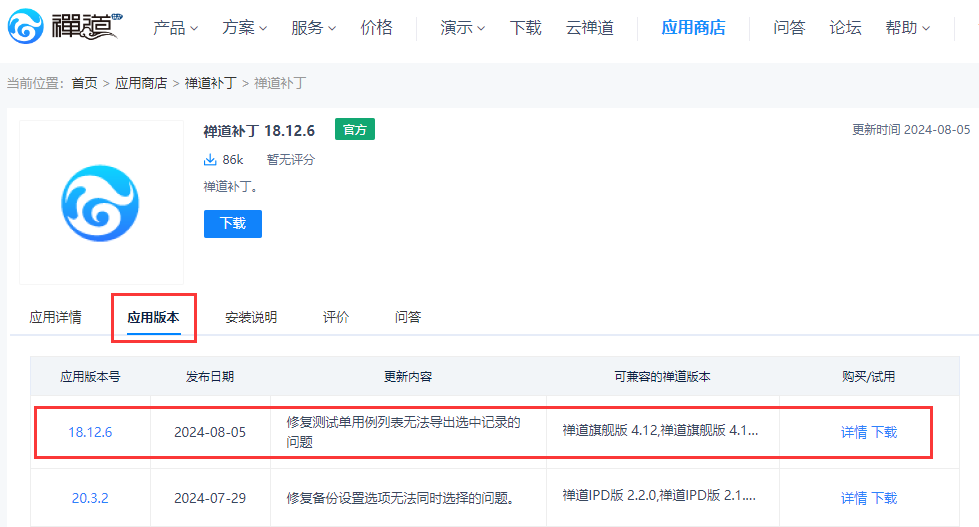Open the 论坛 navigation item

coord(845,27)
